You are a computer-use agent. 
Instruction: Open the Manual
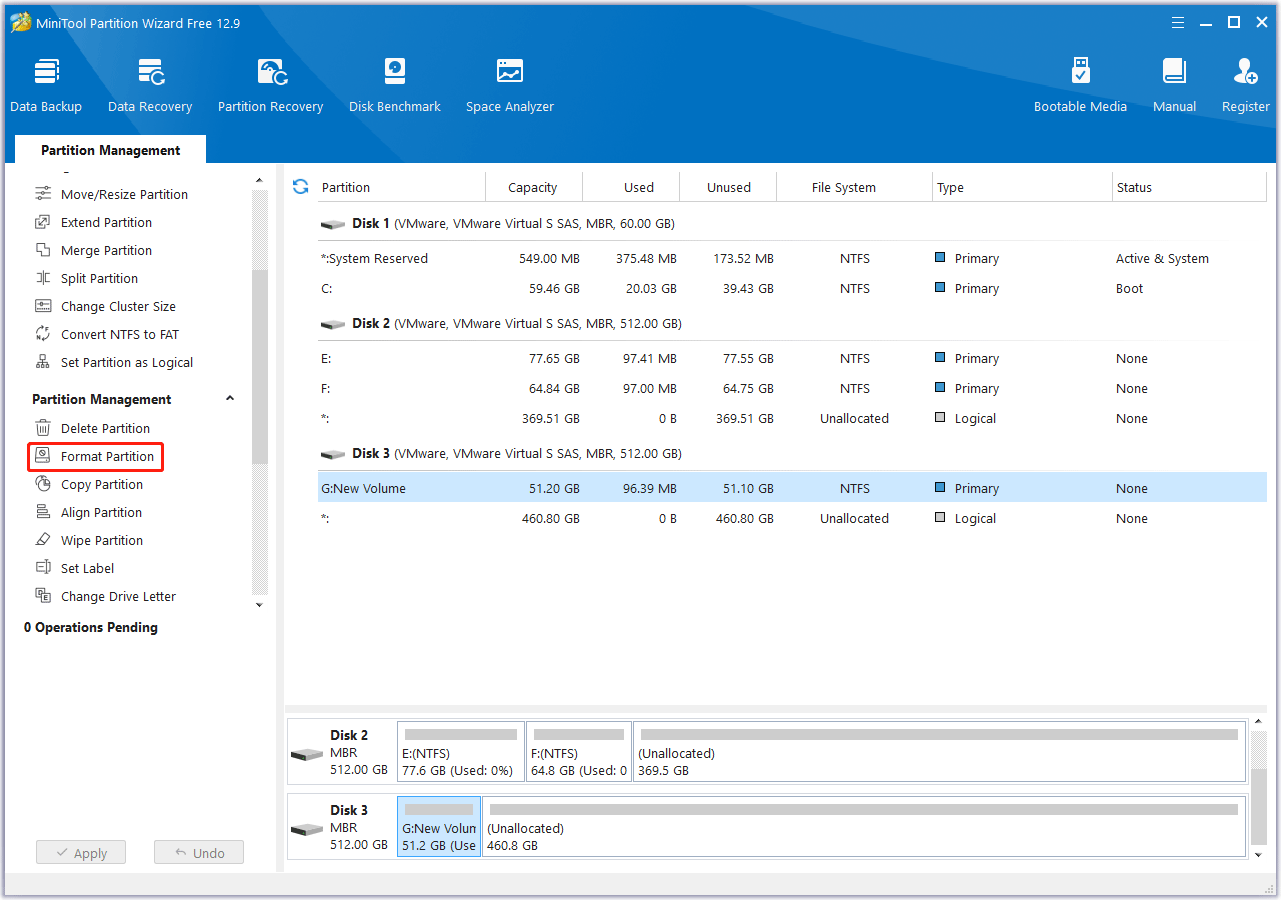tap(1174, 85)
